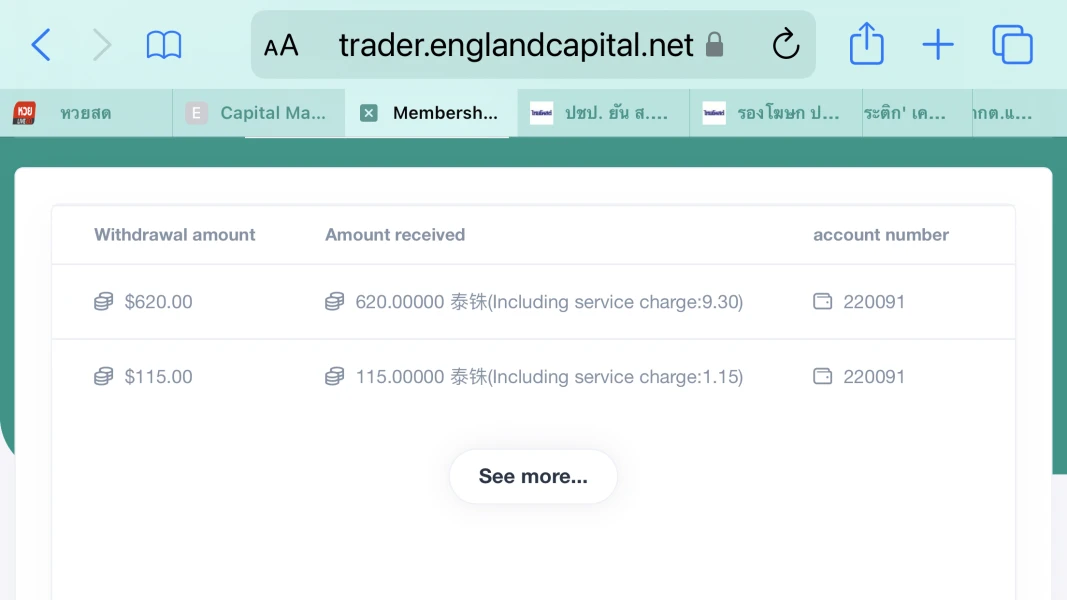Image resolution: width=1067 pixels, height=600 pixels.
Task: Click the coin icon beside $115.00
Action: pyautogui.click(x=103, y=377)
